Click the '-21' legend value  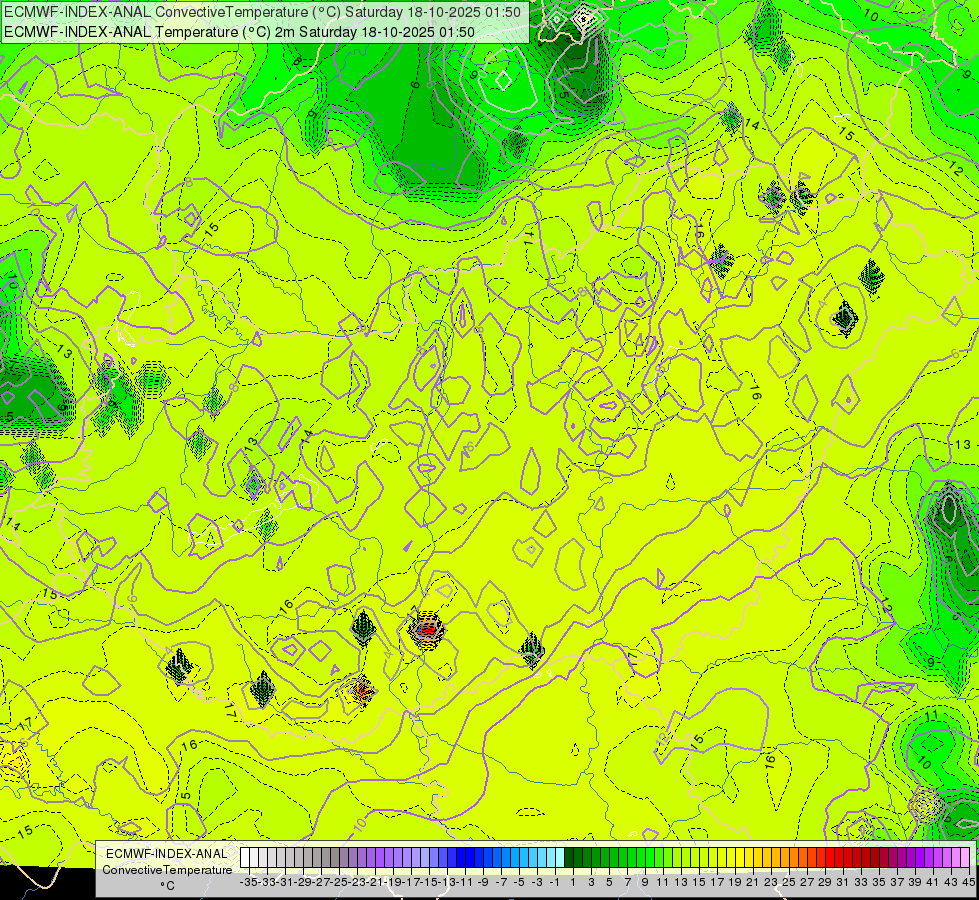click(375, 882)
